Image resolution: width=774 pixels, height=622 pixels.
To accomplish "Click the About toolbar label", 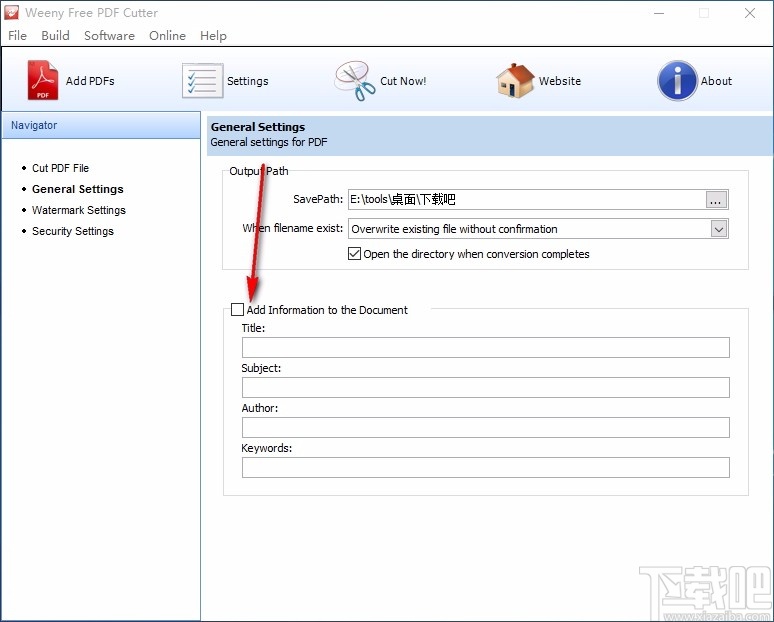I will click(x=716, y=81).
